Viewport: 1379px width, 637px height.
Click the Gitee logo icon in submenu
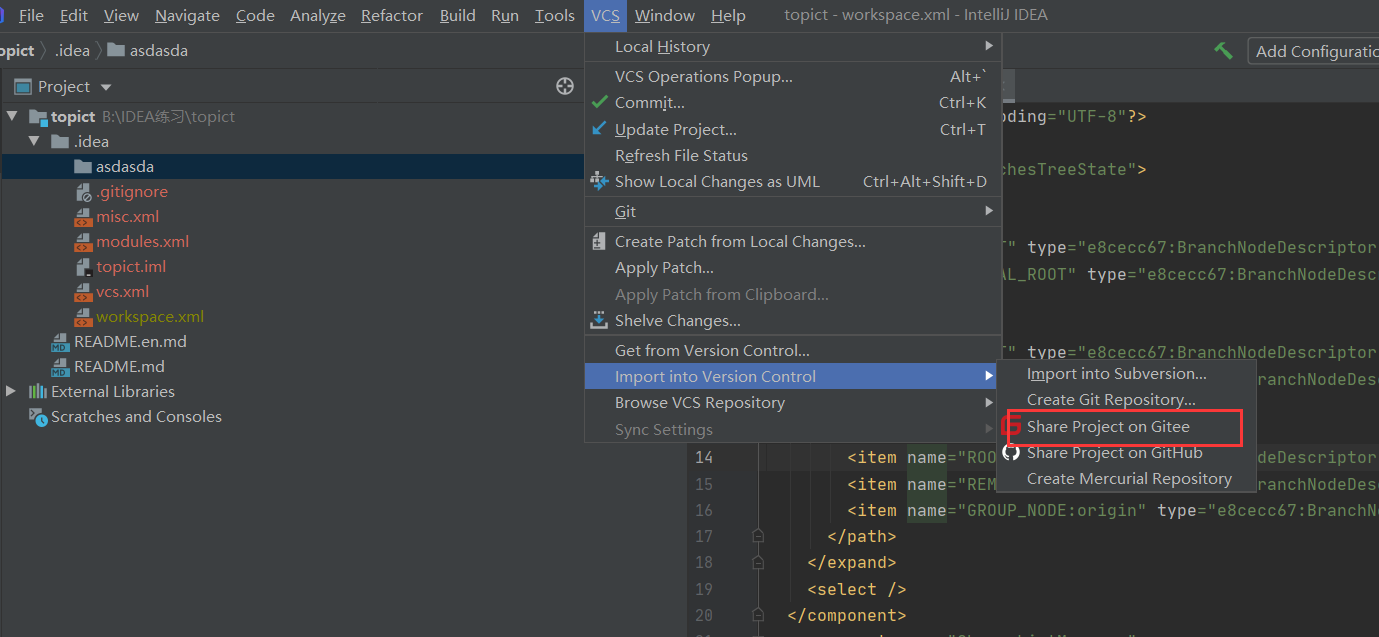click(1011, 427)
